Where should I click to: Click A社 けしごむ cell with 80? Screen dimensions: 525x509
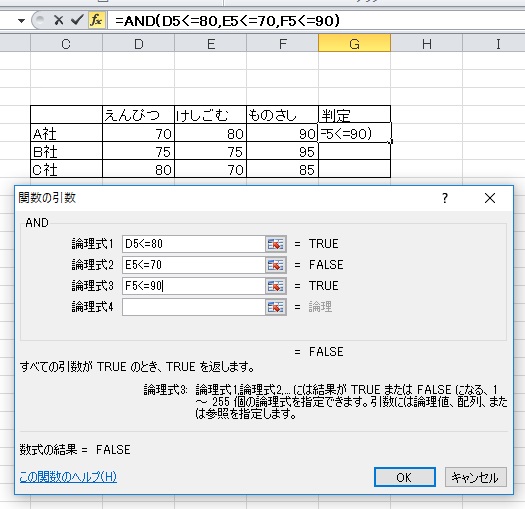tap(210, 133)
